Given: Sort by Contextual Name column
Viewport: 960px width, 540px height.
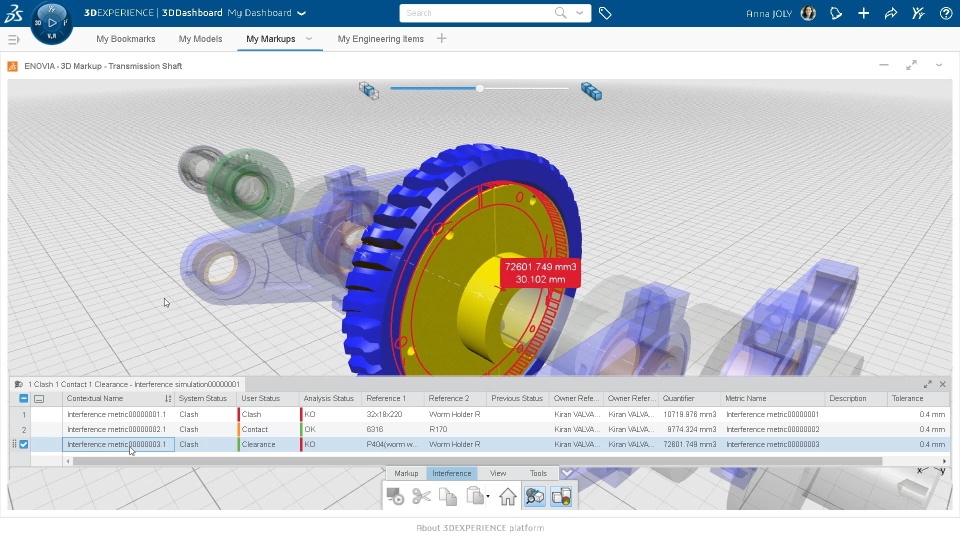Looking at the screenshot, I should point(168,399).
